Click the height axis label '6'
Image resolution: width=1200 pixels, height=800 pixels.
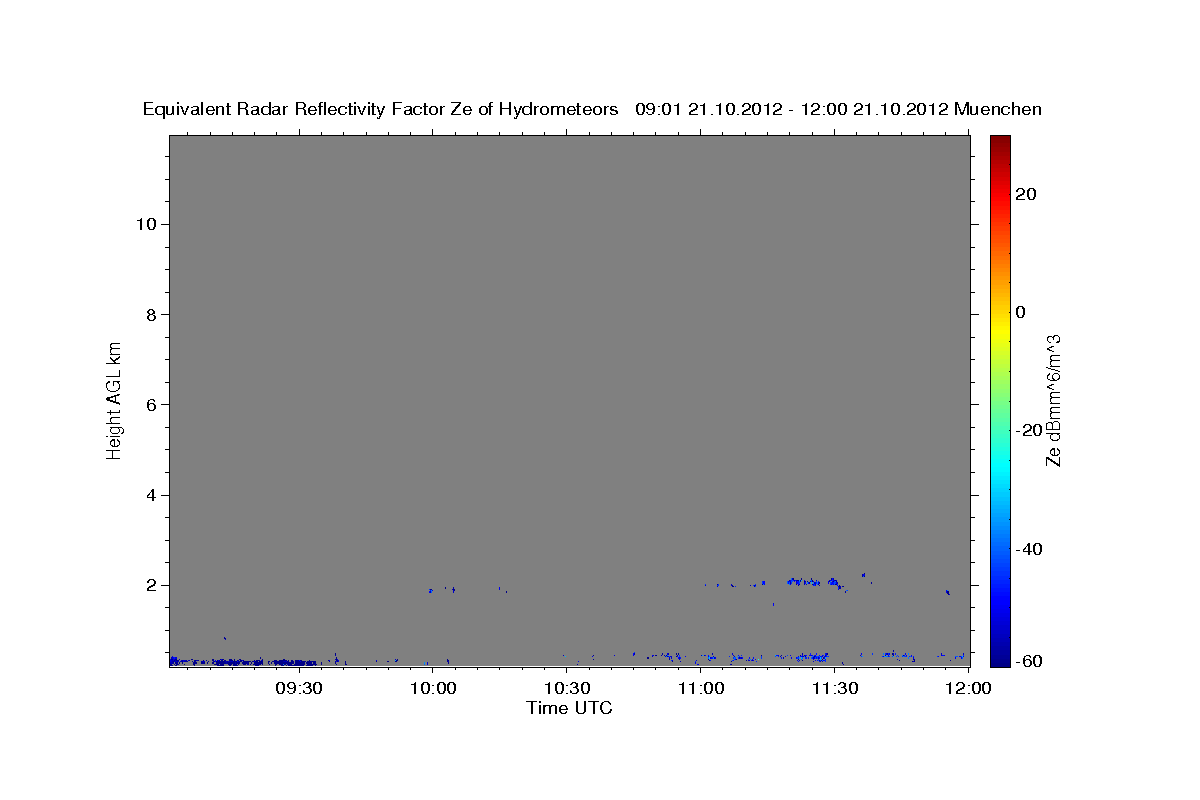tap(152, 405)
